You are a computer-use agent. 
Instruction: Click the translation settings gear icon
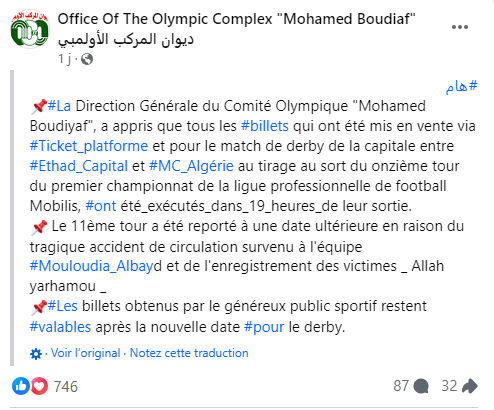pos(36,354)
